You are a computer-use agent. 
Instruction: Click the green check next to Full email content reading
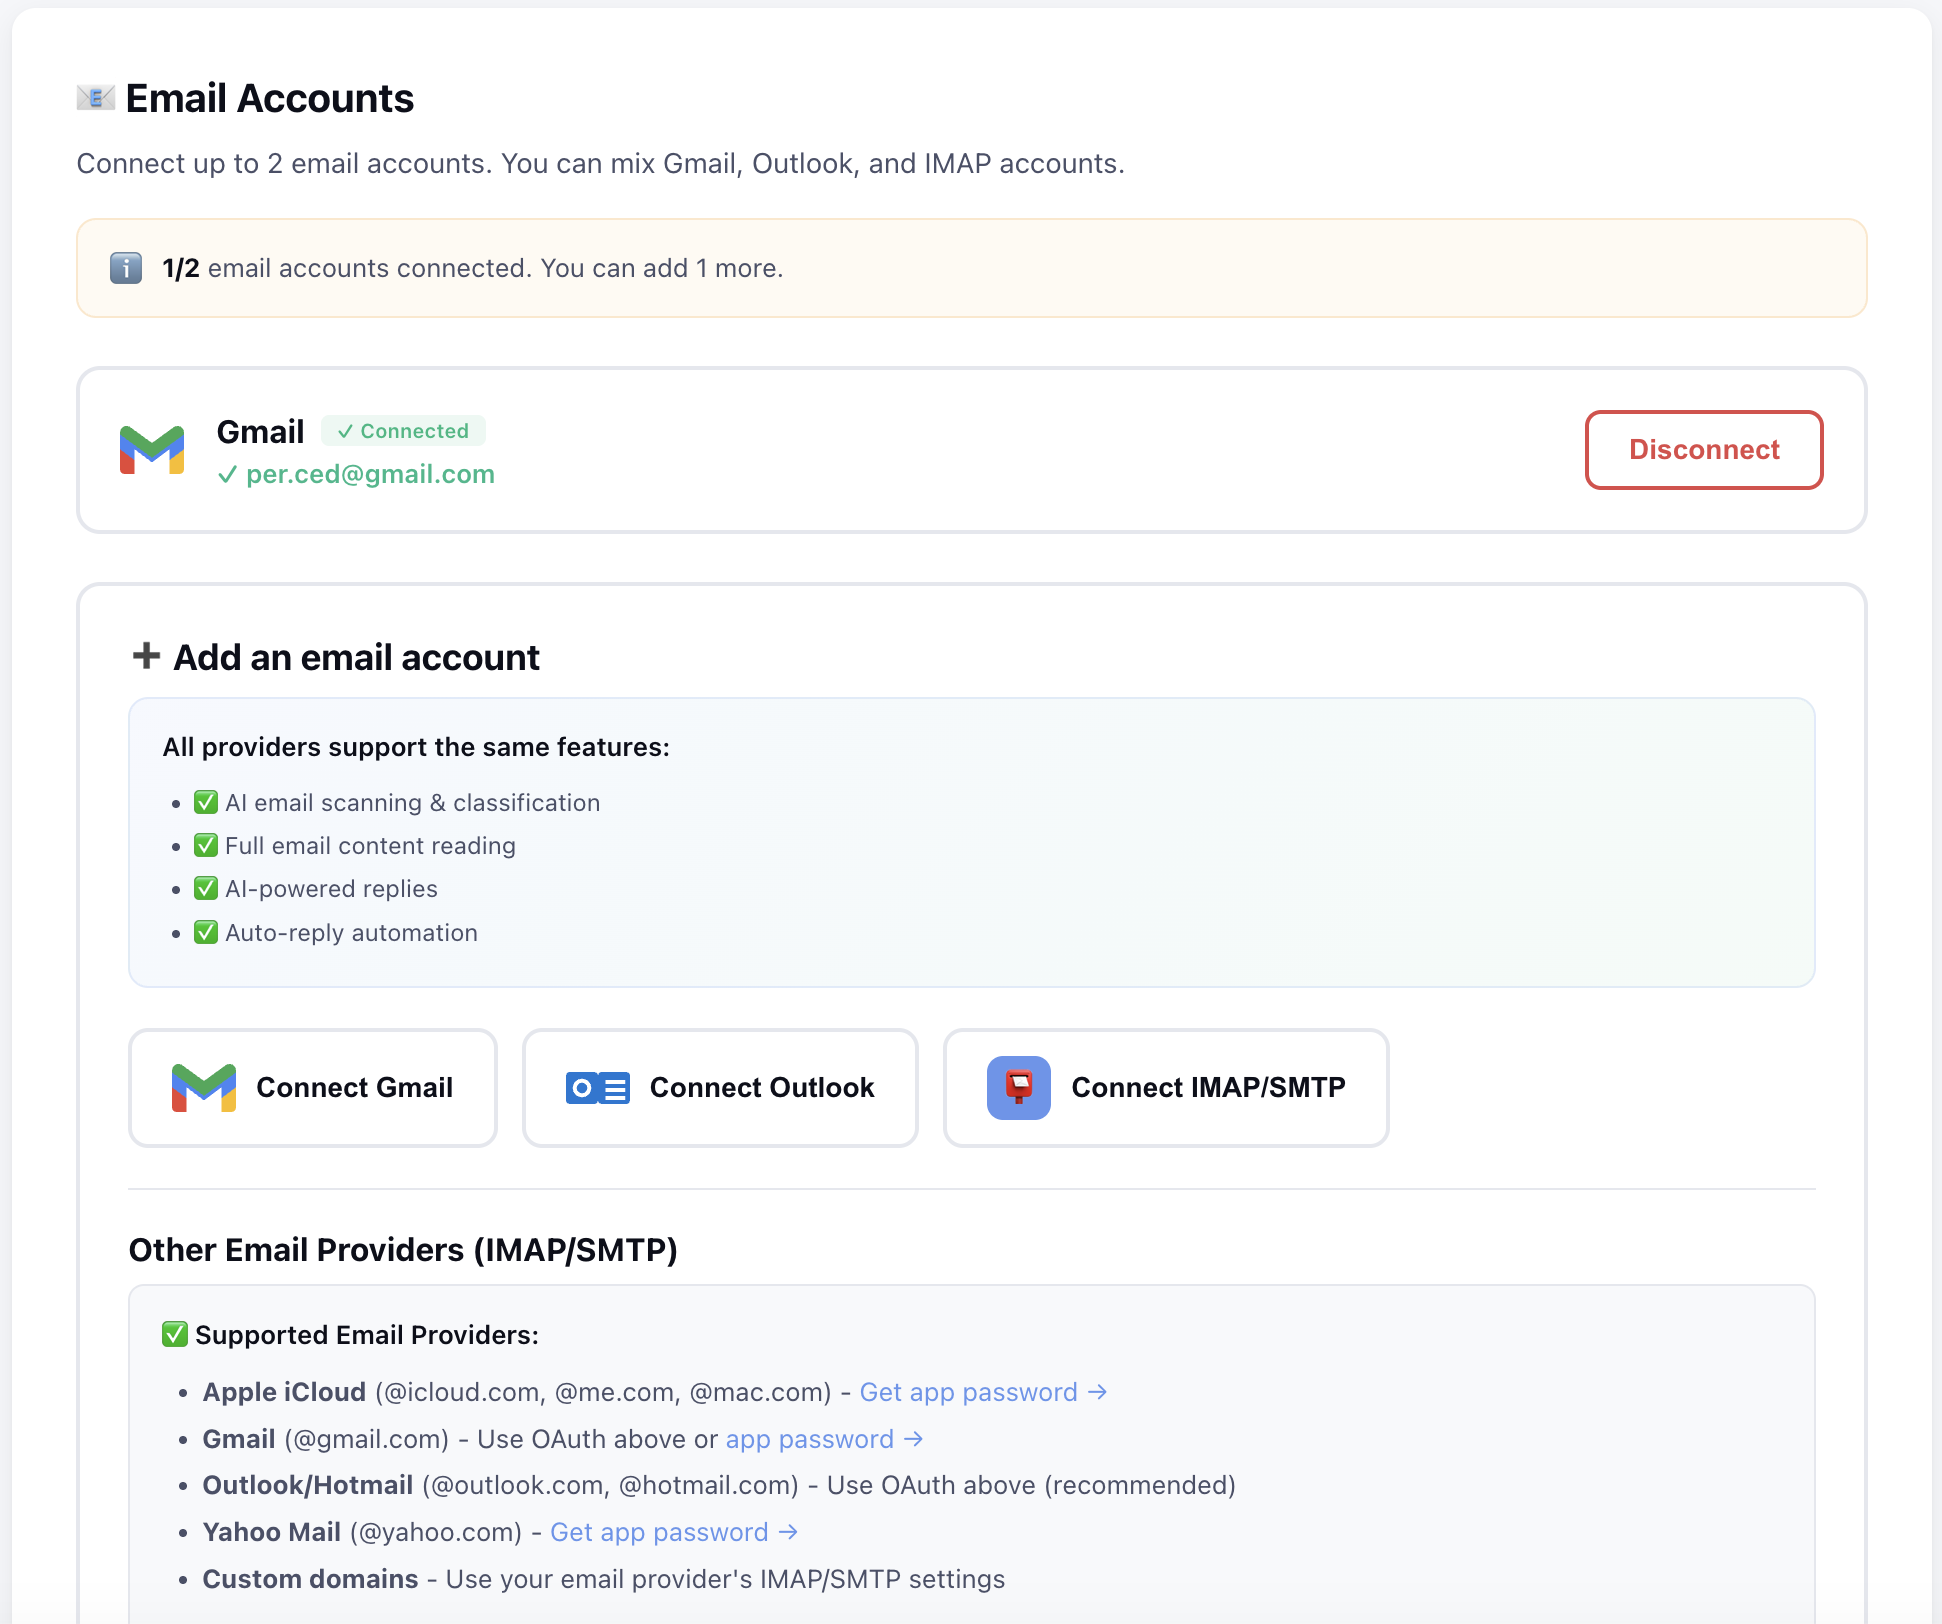(206, 845)
